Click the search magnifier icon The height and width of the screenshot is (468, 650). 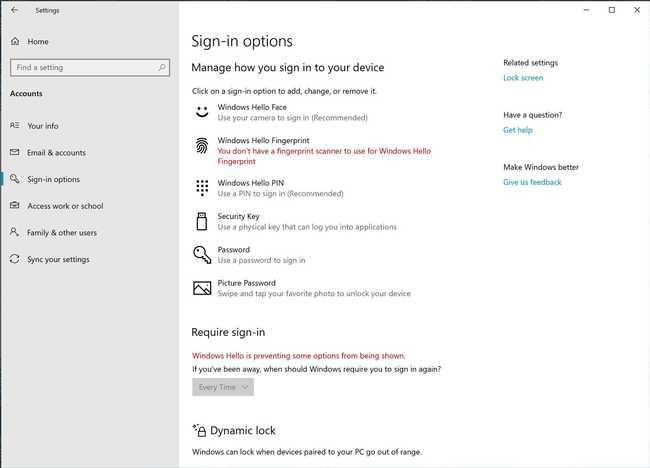(162, 67)
